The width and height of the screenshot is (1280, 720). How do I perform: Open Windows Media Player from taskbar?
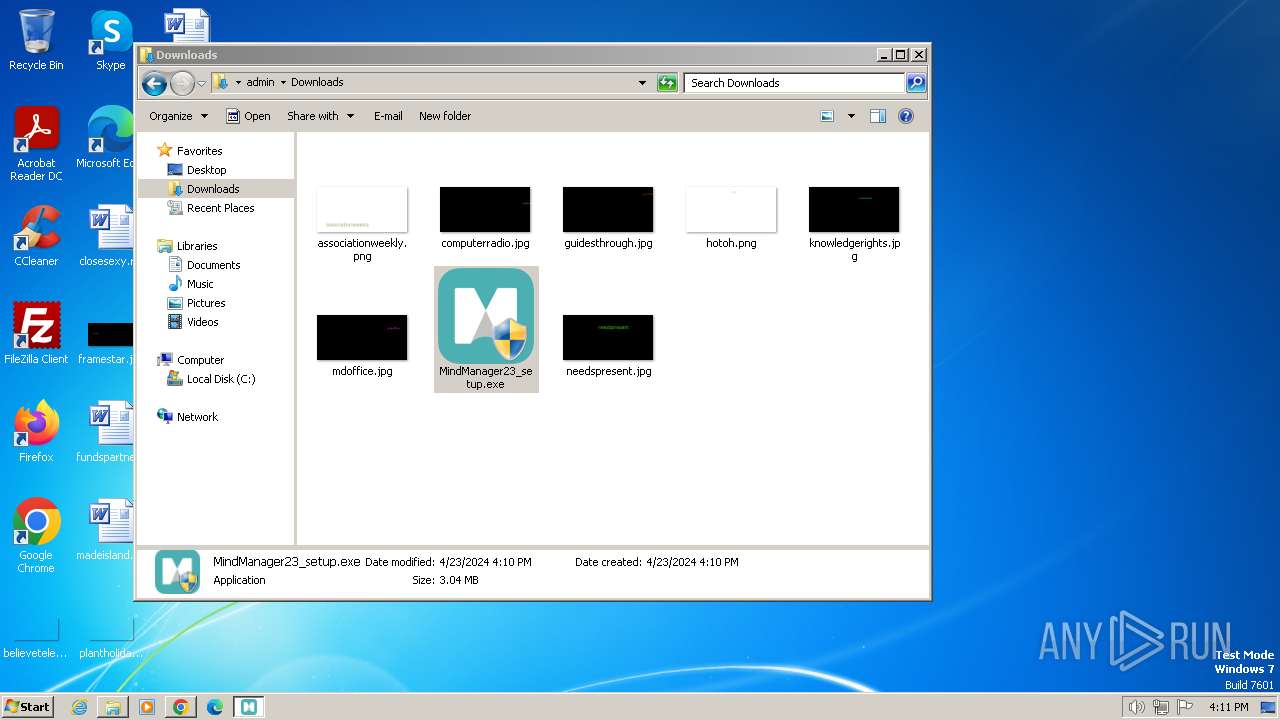pyautogui.click(x=147, y=707)
